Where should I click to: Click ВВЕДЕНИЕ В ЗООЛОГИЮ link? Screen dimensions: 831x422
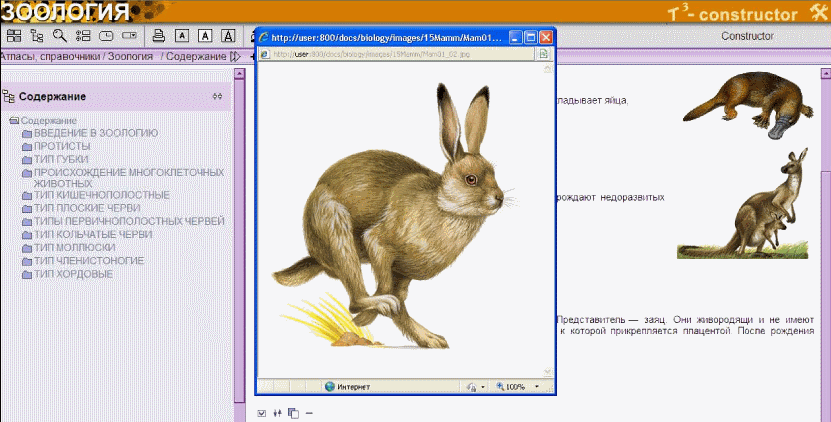click(96, 133)
